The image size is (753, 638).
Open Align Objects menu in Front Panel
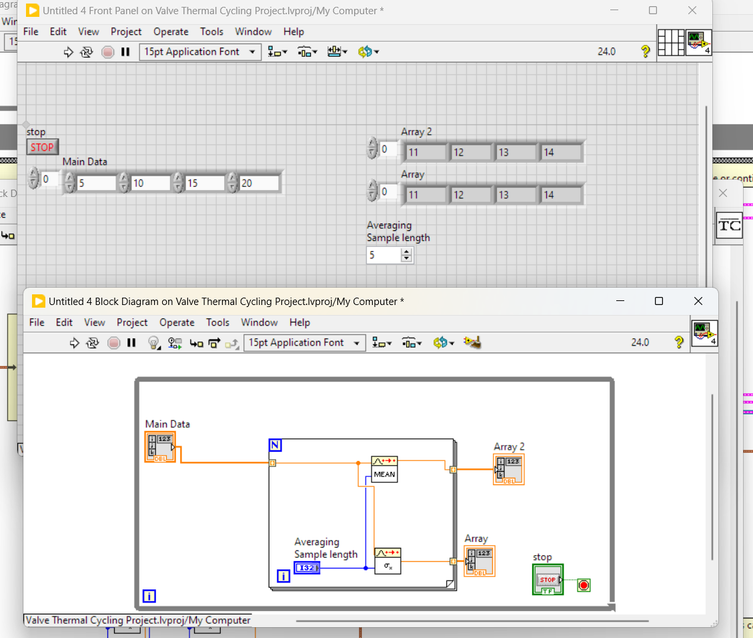(x=277, y=52)
